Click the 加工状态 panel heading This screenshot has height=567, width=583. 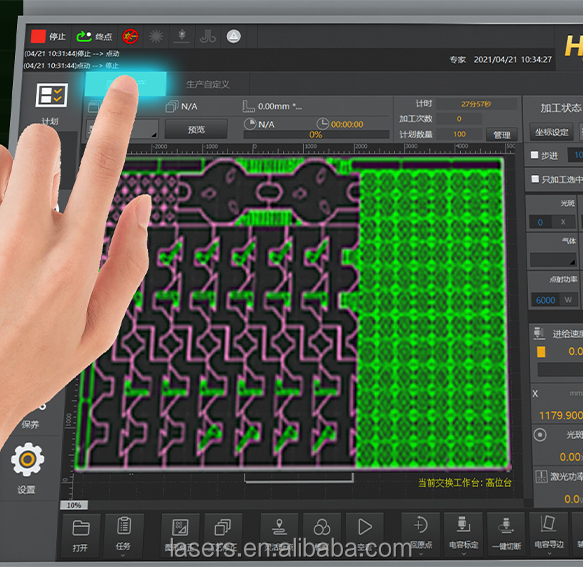click(560, 108)
